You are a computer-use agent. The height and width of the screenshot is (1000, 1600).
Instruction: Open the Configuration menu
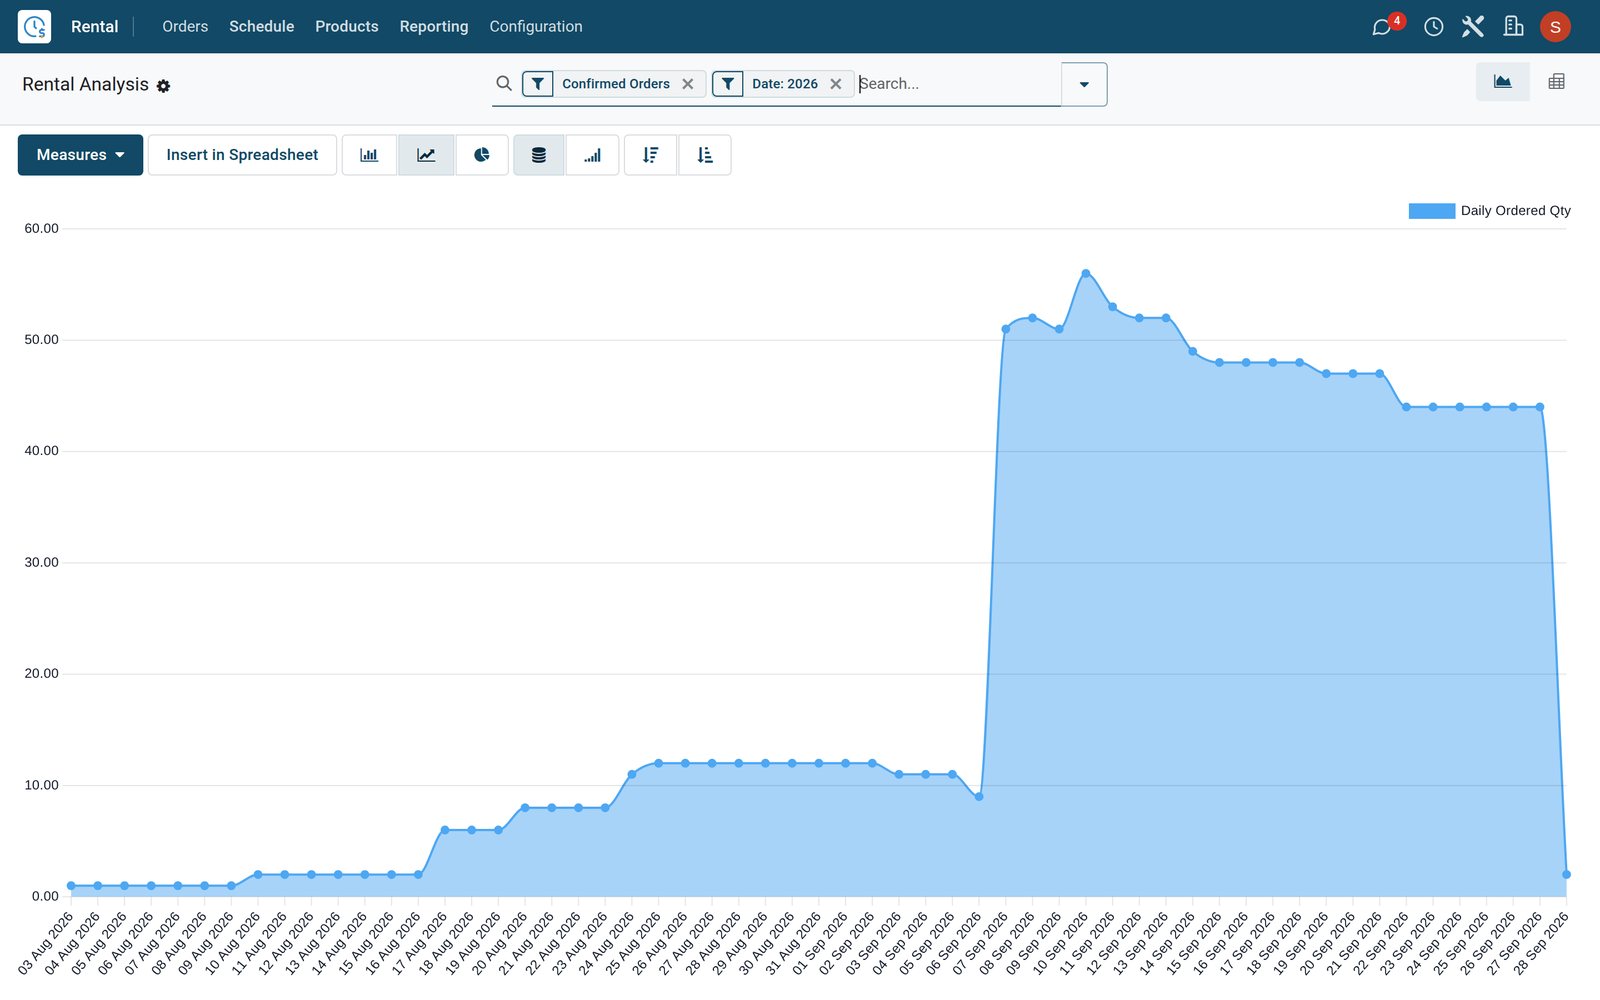536,27
